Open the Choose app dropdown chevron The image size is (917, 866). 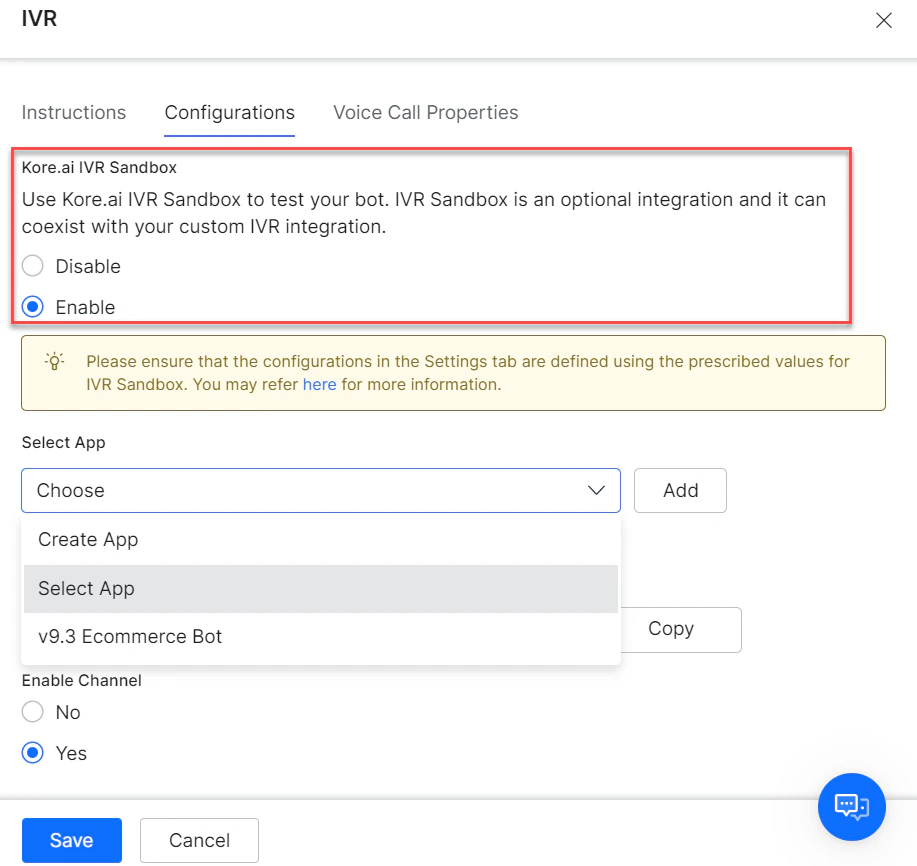(x=597, y=490)
